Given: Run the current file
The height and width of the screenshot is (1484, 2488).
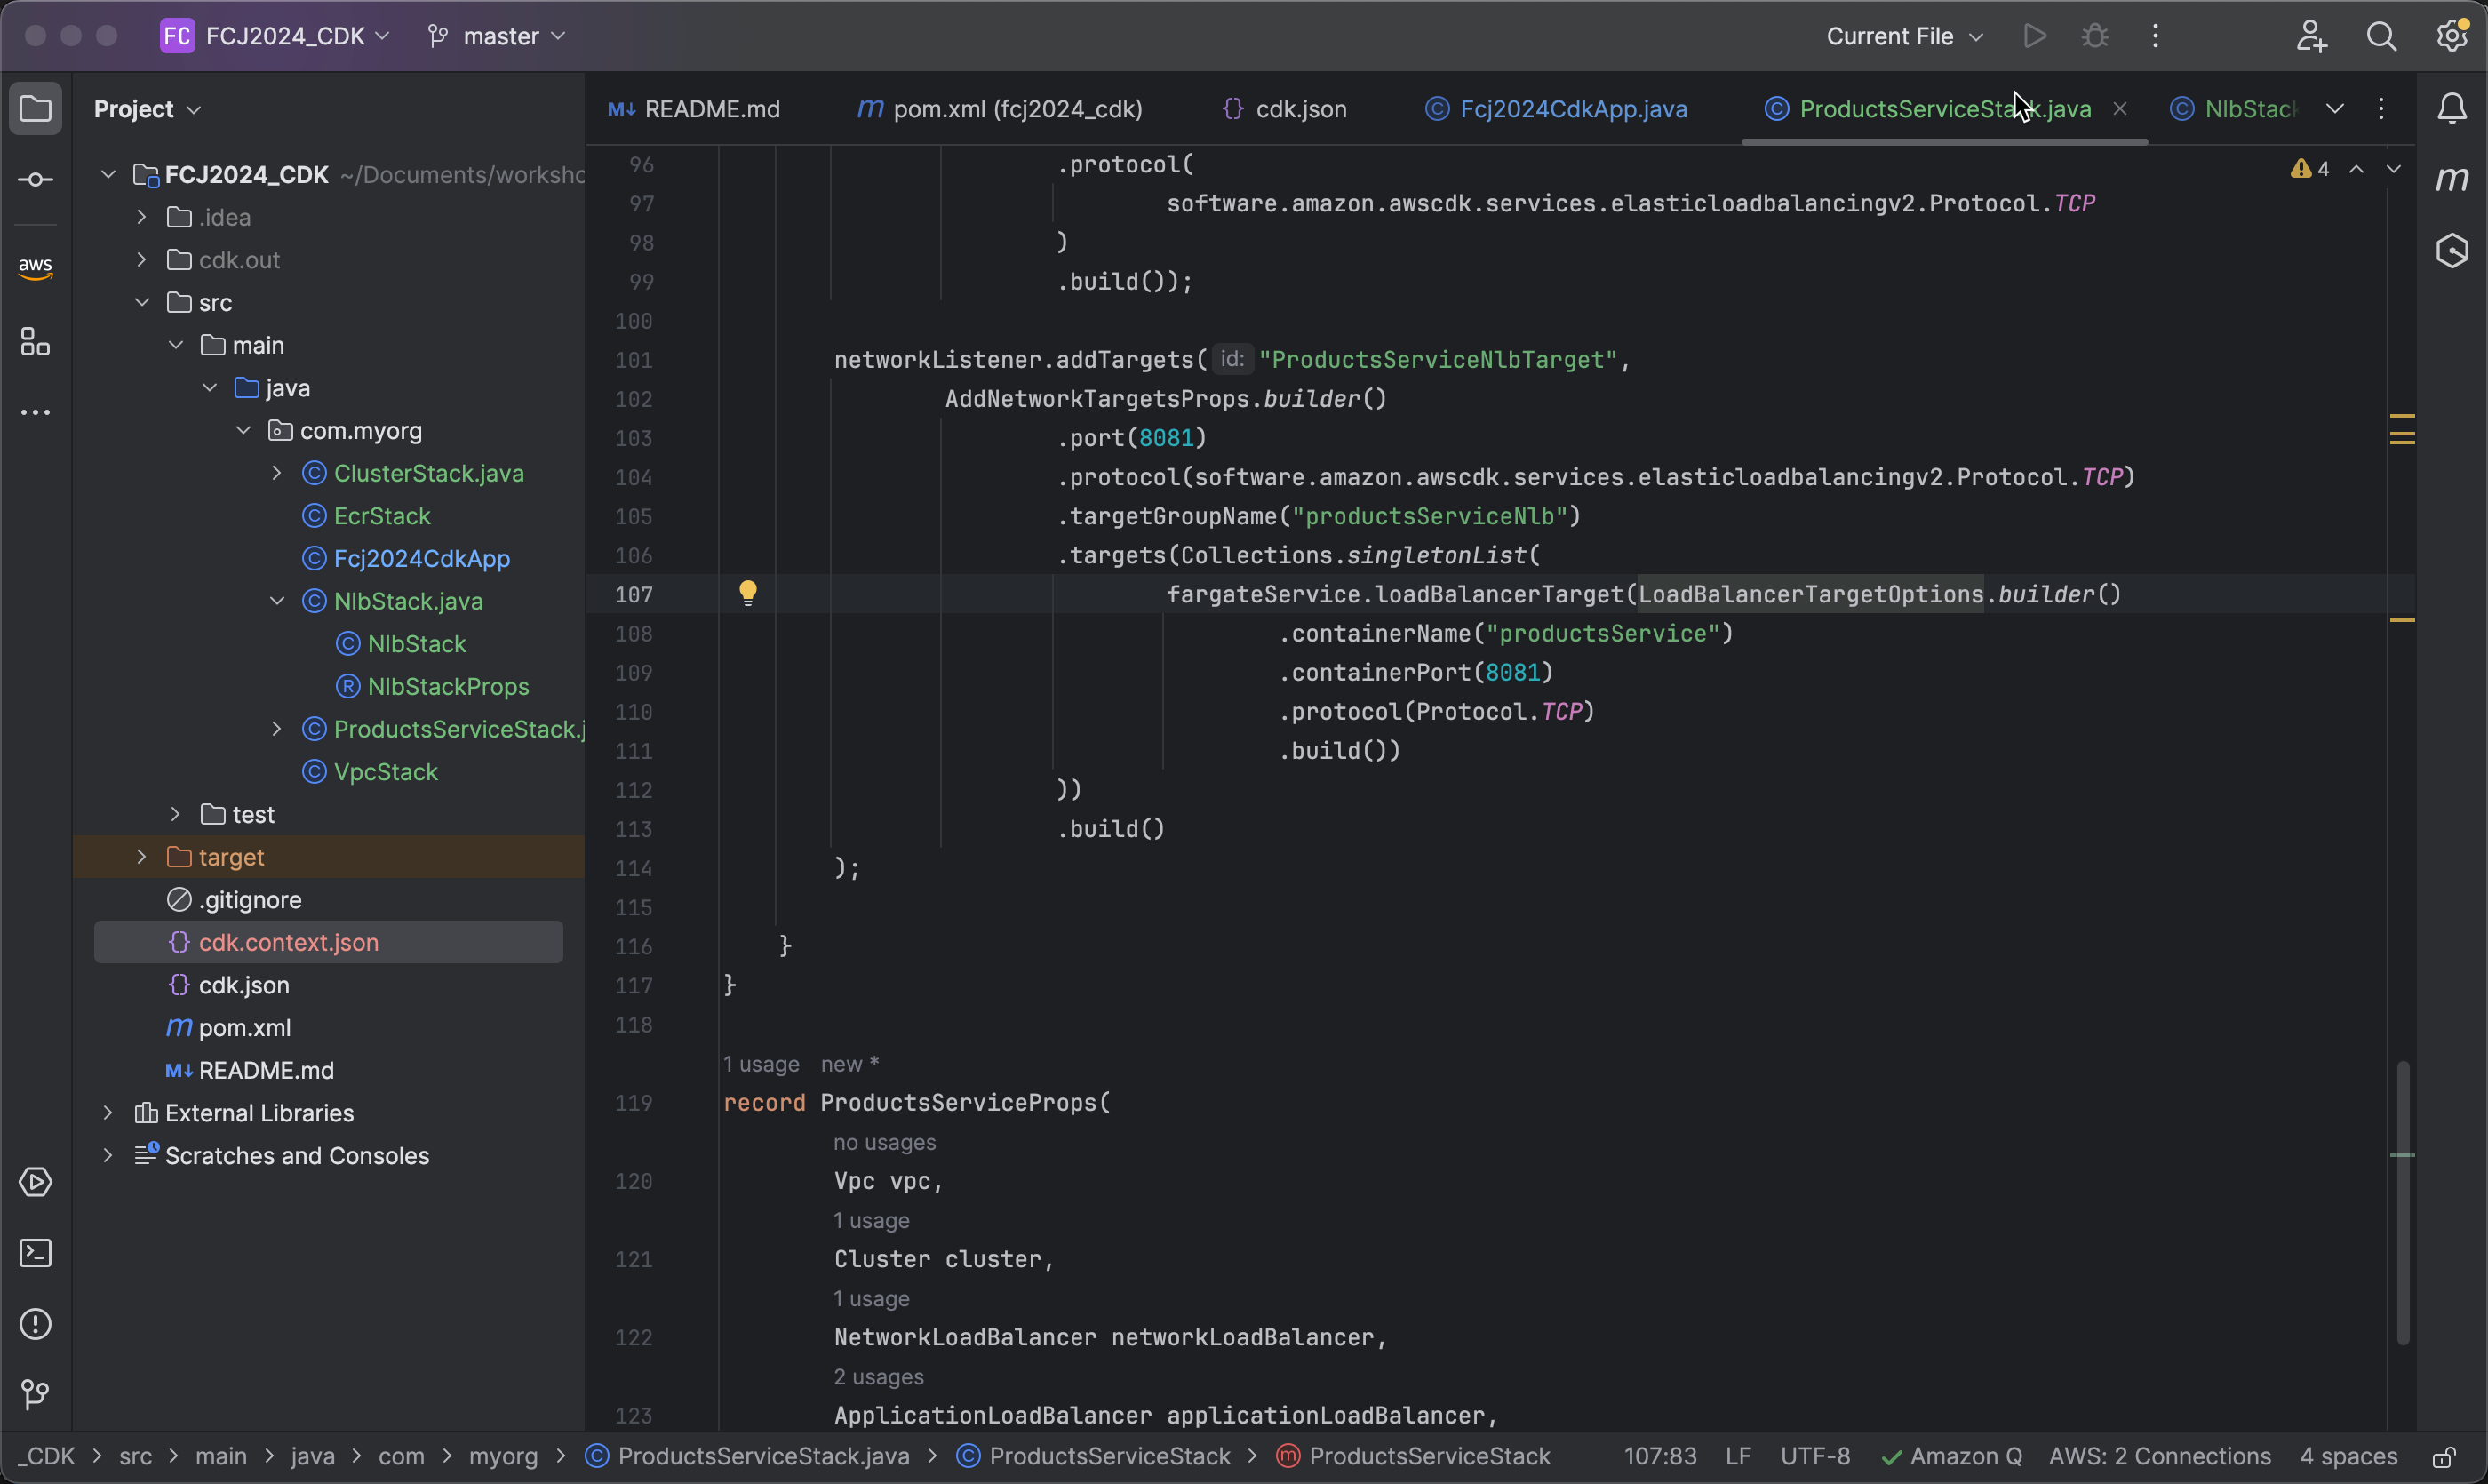Looking at the screenshot, I should pos(2034,36).
